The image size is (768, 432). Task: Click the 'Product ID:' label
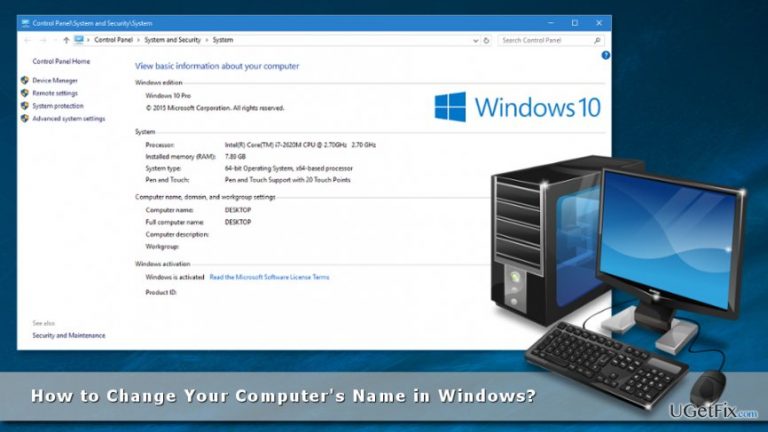pyautogui.click(x=161, y=292)
